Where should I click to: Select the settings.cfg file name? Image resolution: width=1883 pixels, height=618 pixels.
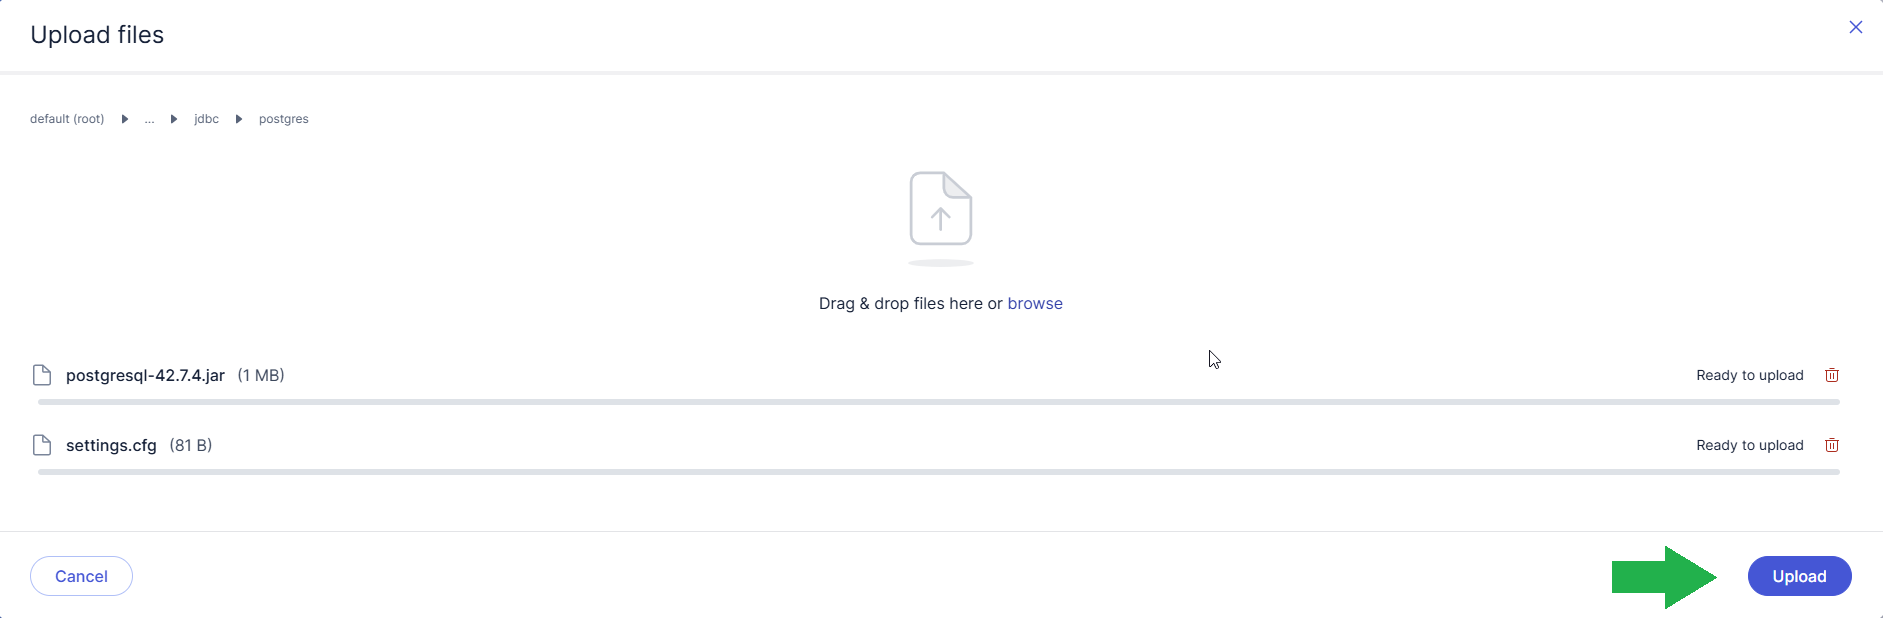(x=111, y=445)
